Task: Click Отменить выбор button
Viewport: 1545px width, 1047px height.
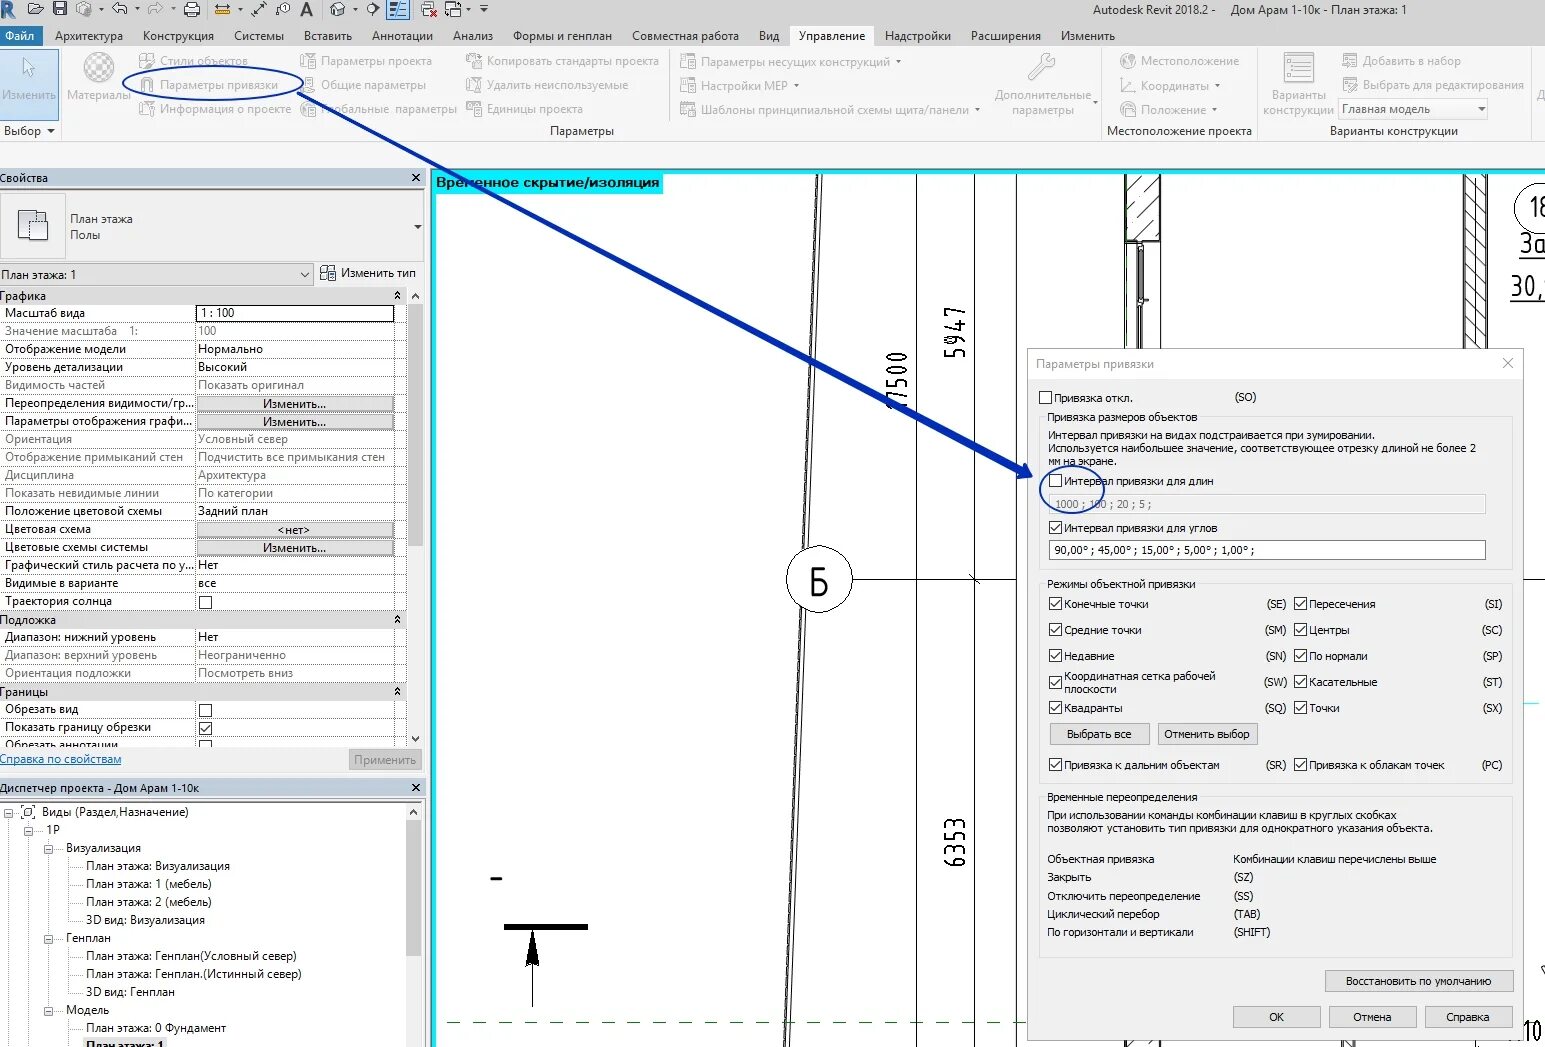Action: 1207,734
